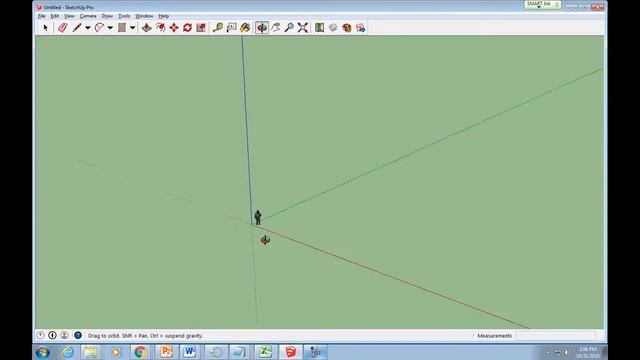Image resolution: width=640 pixels, height=360 pixels.
Task: Switch to Excel on taskbar
Action: (265, 352)
